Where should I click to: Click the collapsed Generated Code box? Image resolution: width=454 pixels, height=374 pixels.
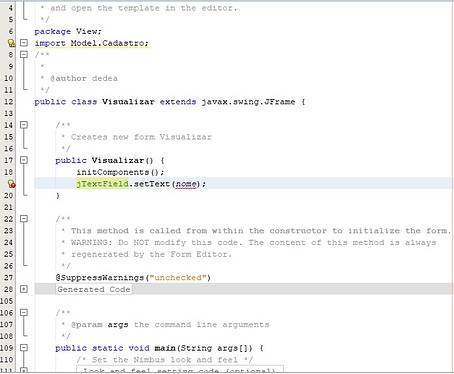tap(94, 289)
